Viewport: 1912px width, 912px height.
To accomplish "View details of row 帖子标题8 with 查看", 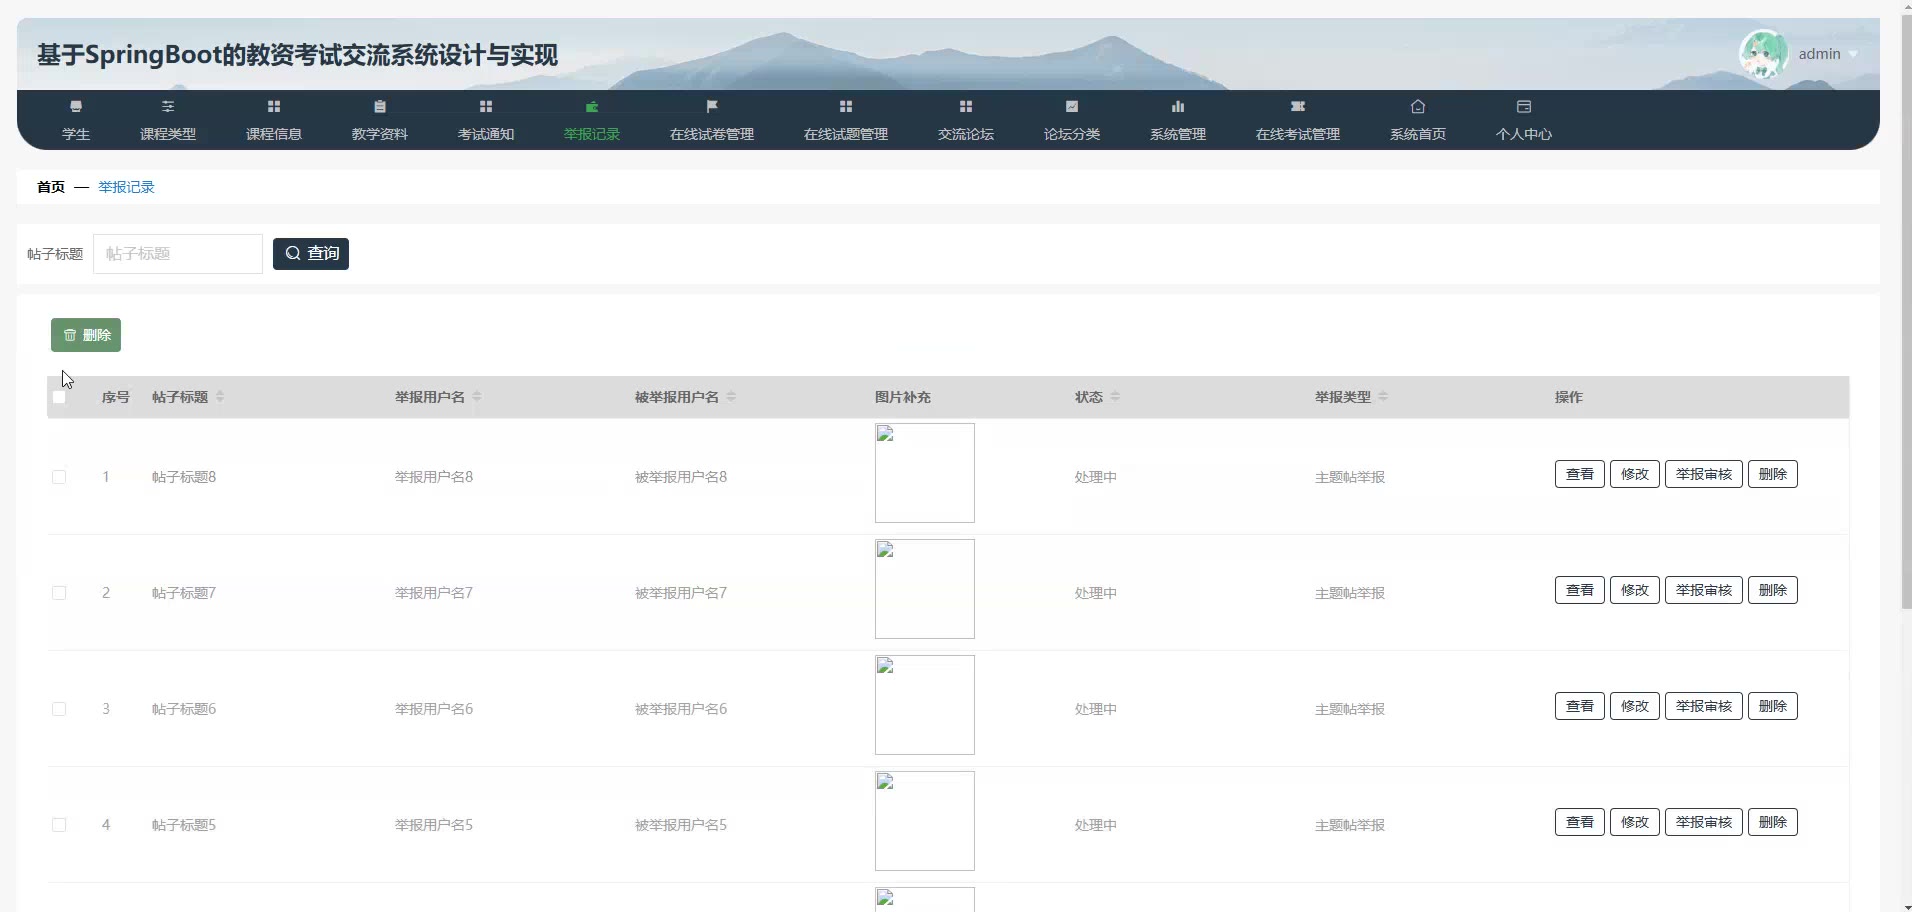I will pyautogui.click(x=1580, y=474).
